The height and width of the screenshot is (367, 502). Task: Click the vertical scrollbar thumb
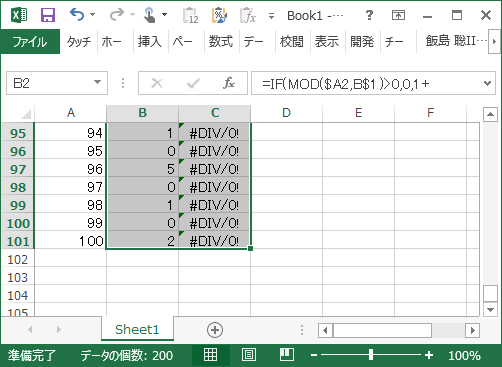pos(490,294)
